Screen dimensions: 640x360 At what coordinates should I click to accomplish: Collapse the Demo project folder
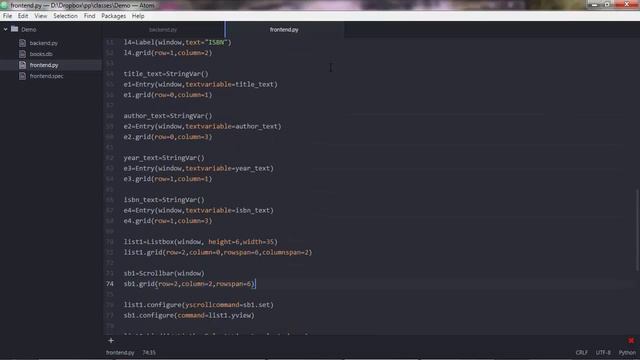5,29
